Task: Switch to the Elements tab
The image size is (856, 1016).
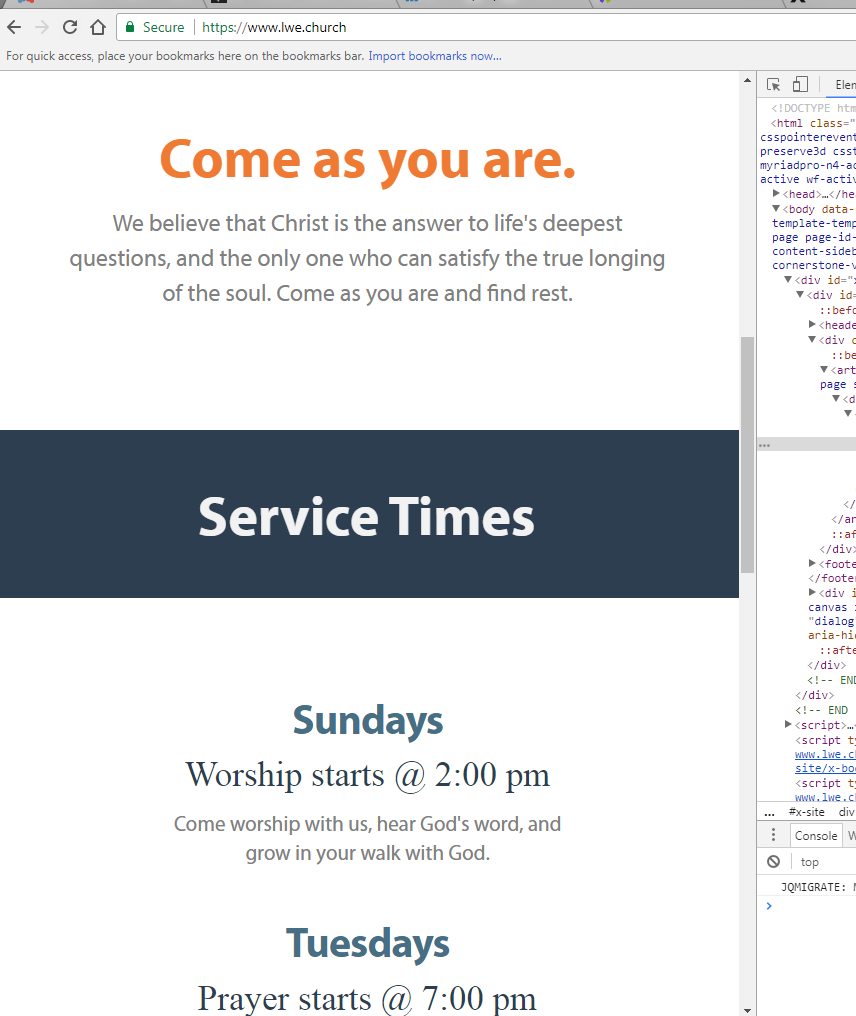Action: [x=845, y=85]
